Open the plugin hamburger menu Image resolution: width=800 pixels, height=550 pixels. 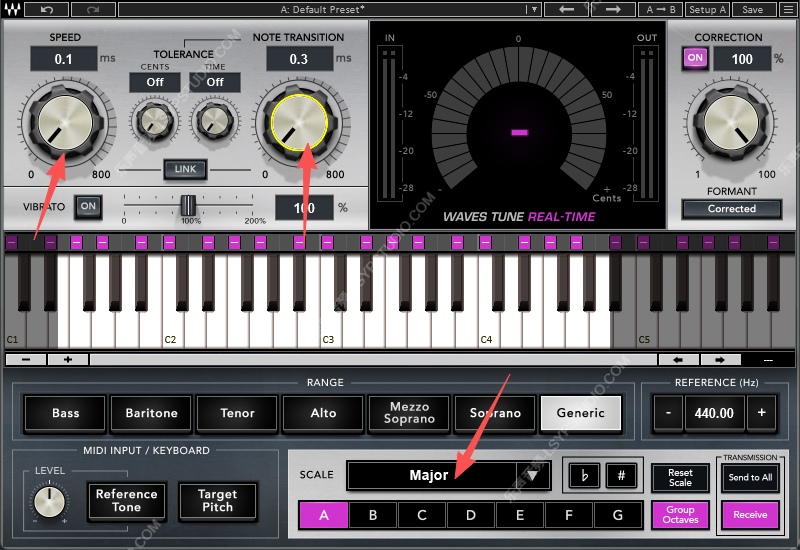coord(788,9)
